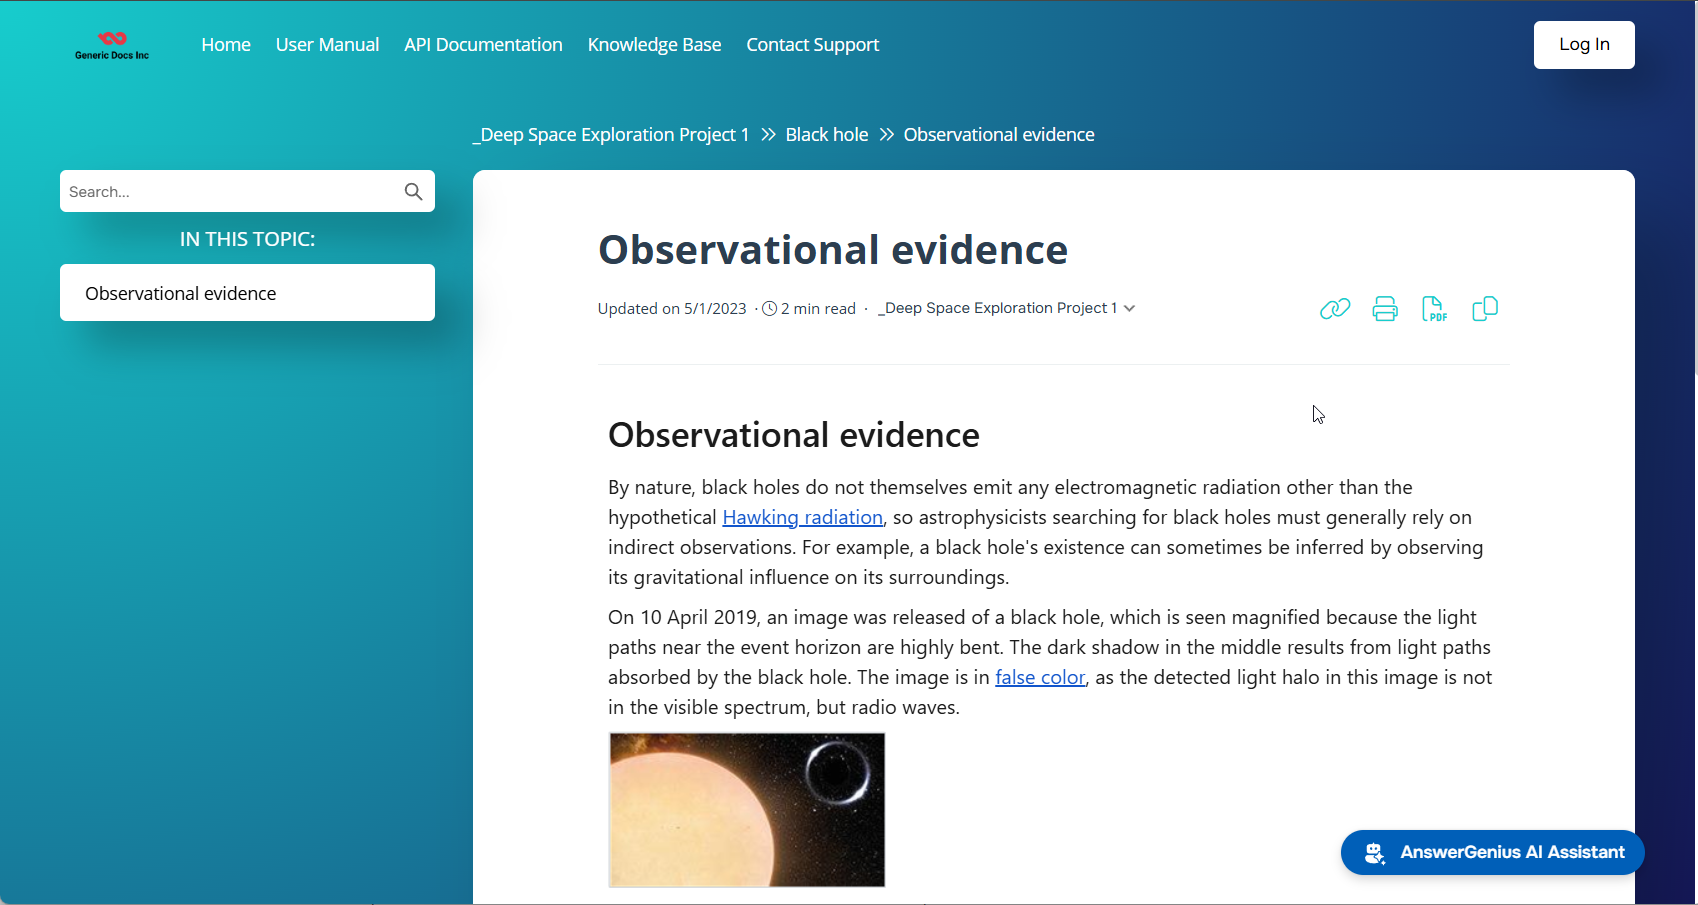The width and height of the screenshot is (1698, 905).
Task: Open the black hole image thumbnail
Action: [747, 810]
